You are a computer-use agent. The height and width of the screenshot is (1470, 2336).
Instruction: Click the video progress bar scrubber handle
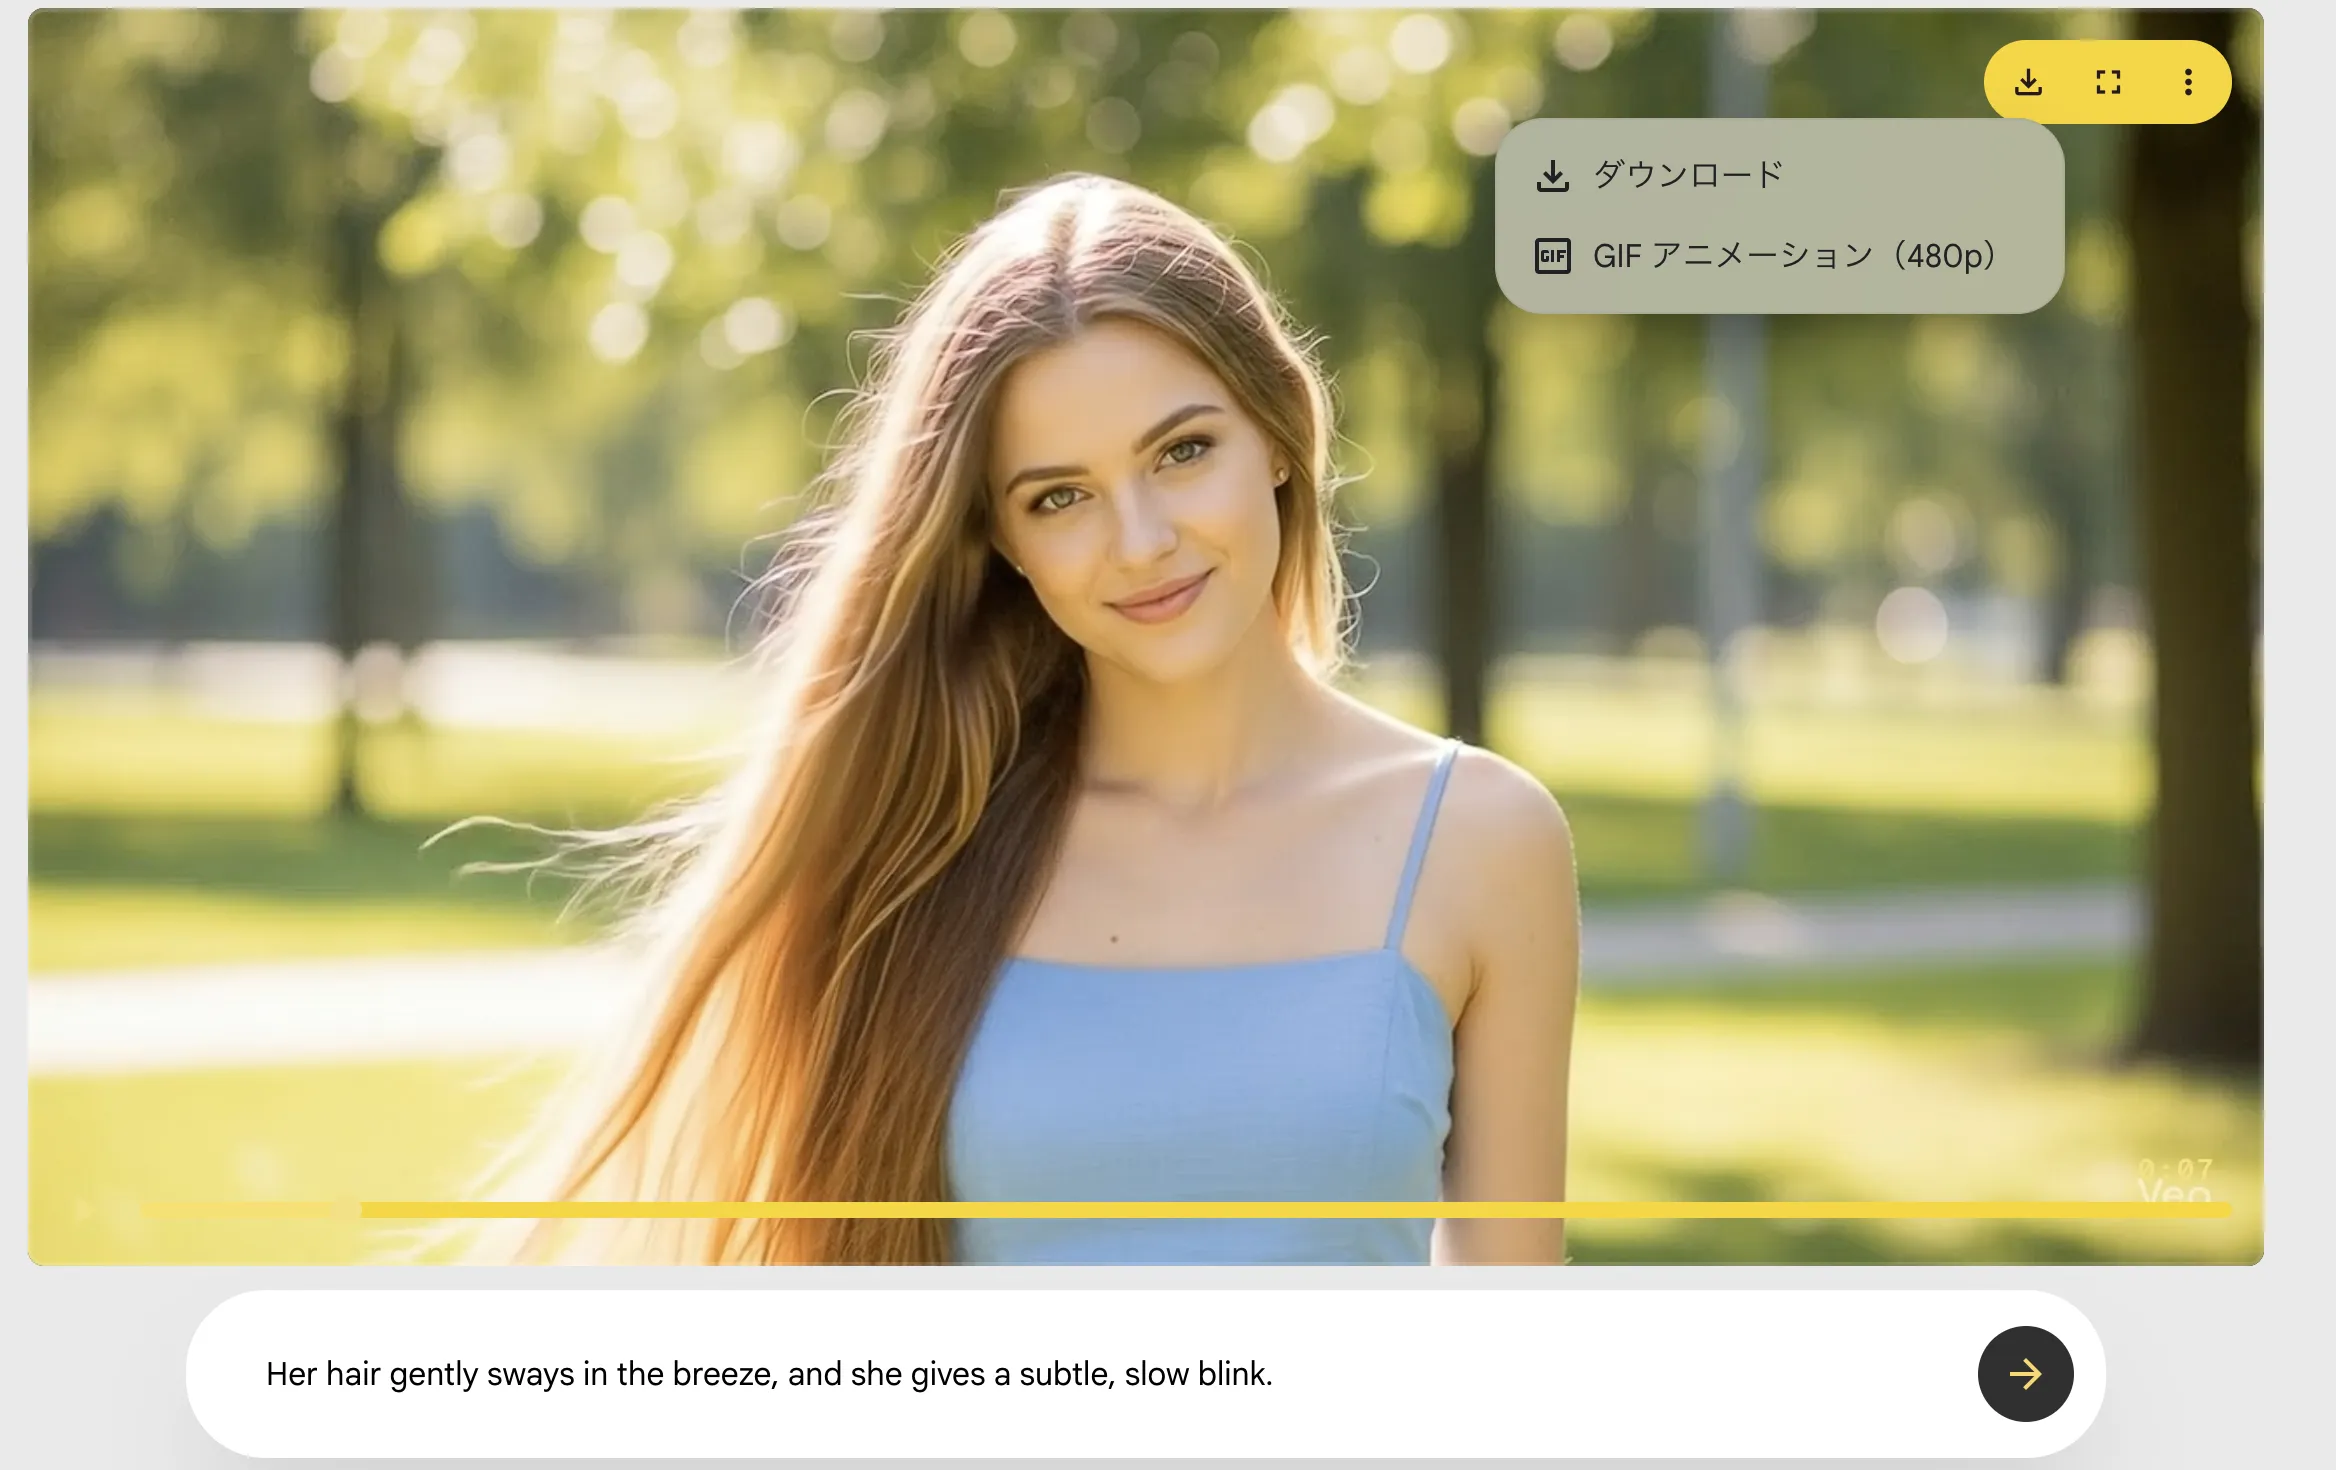pyautogui.click(x=347, y=1210)
